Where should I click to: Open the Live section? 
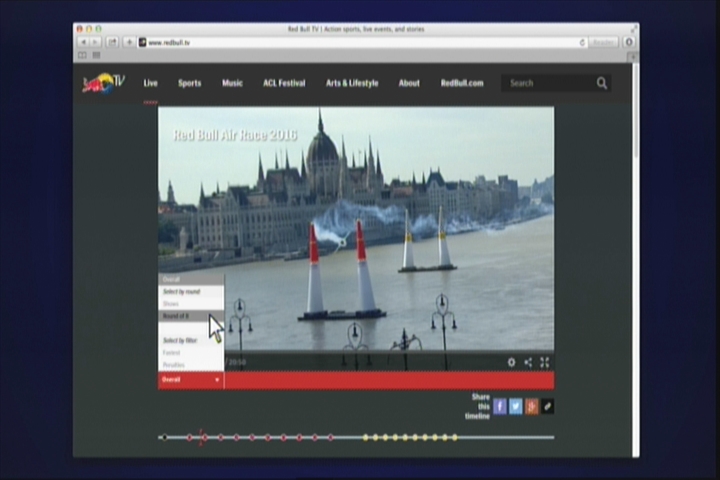coord(151,83)
